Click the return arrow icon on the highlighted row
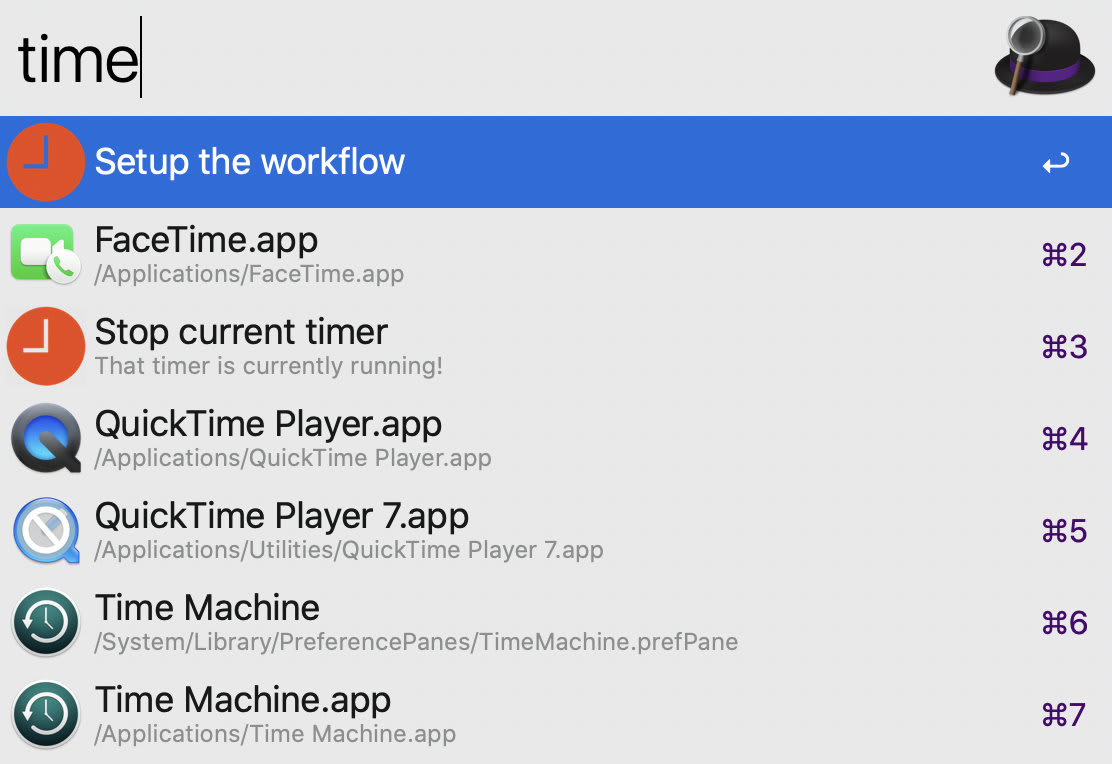Viewport: 1112px width, 764px height. [1056, 163]
